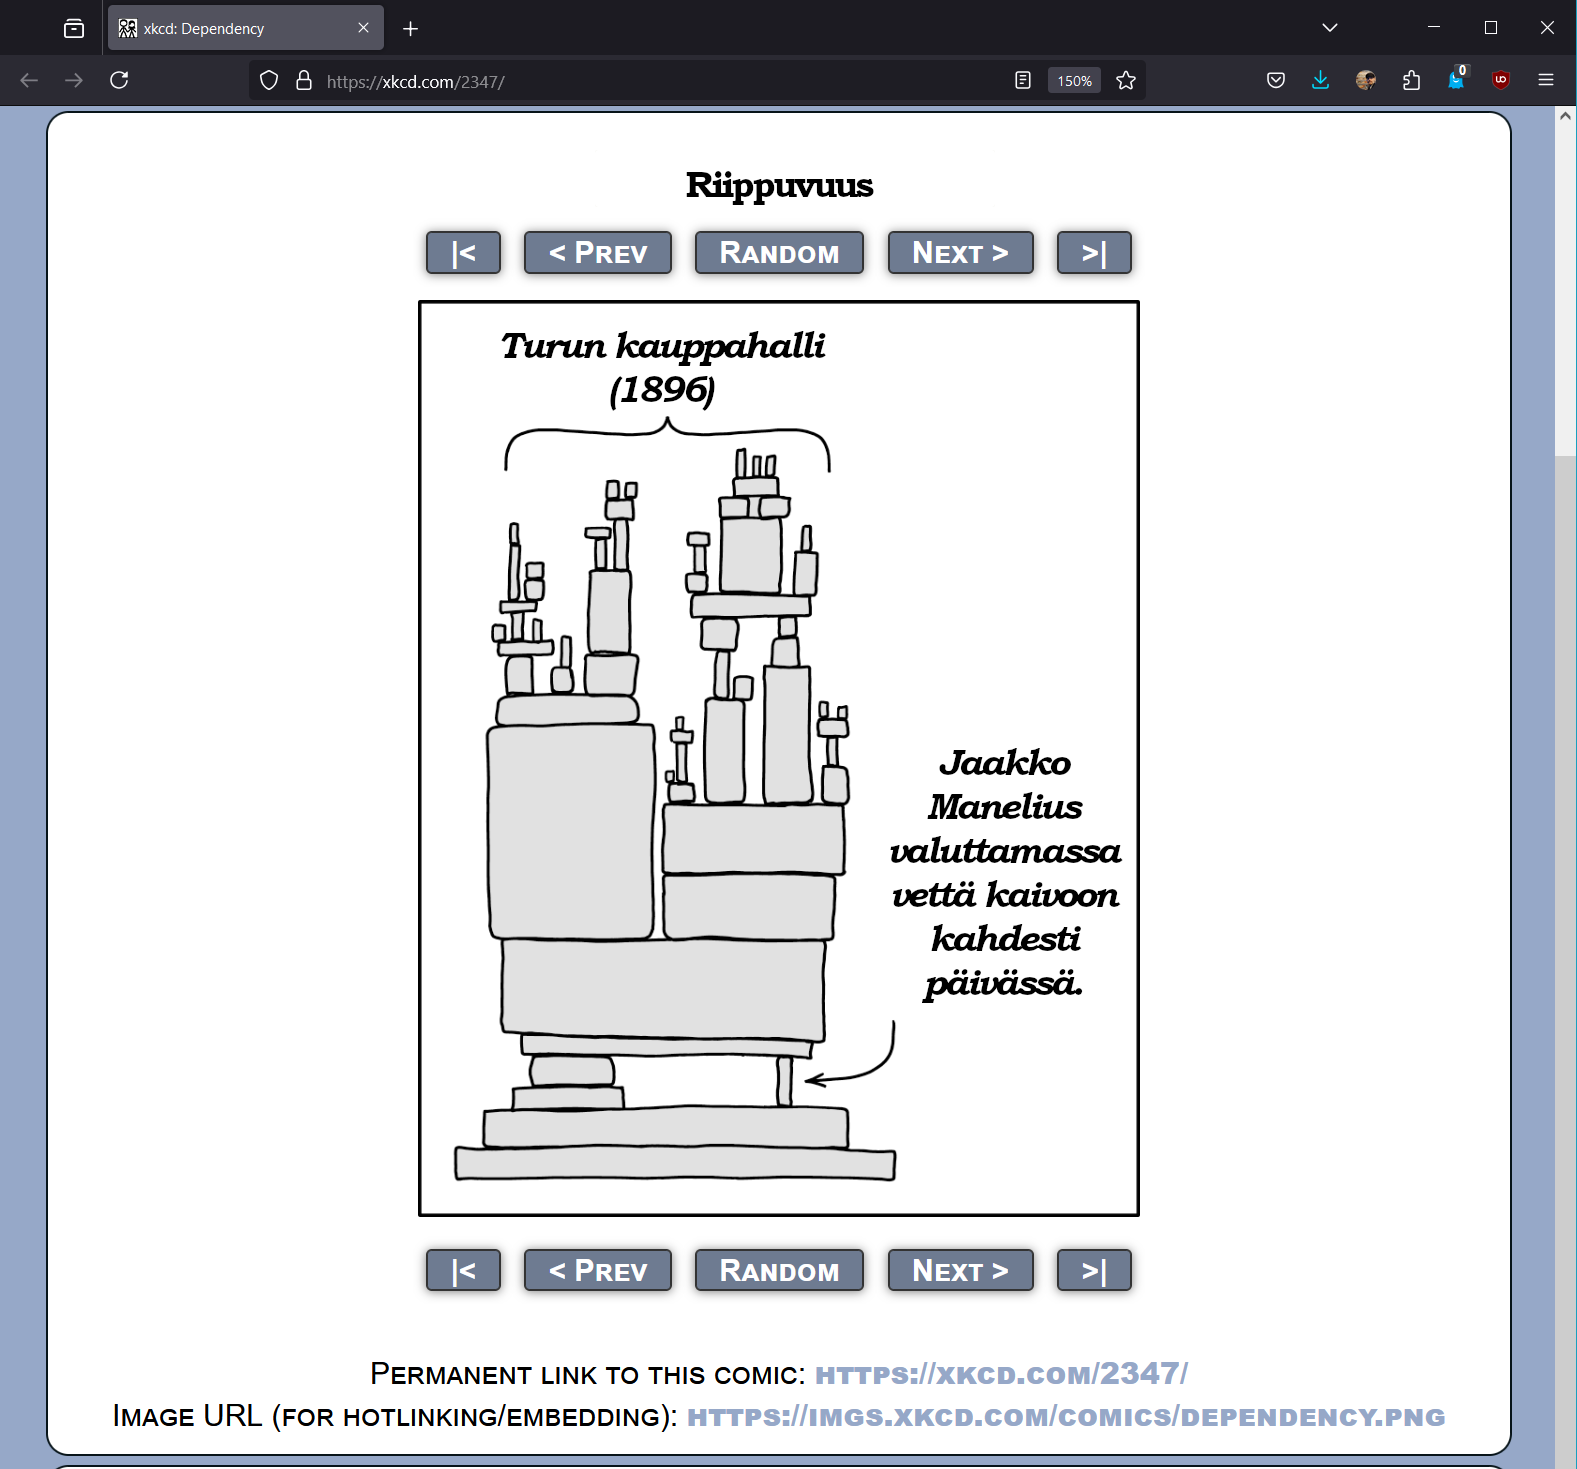Screen dimensions: 1577x1469
Task: Open the imgs.xkcd.com dependency.png image URL
Action: pos(1066,1417)
